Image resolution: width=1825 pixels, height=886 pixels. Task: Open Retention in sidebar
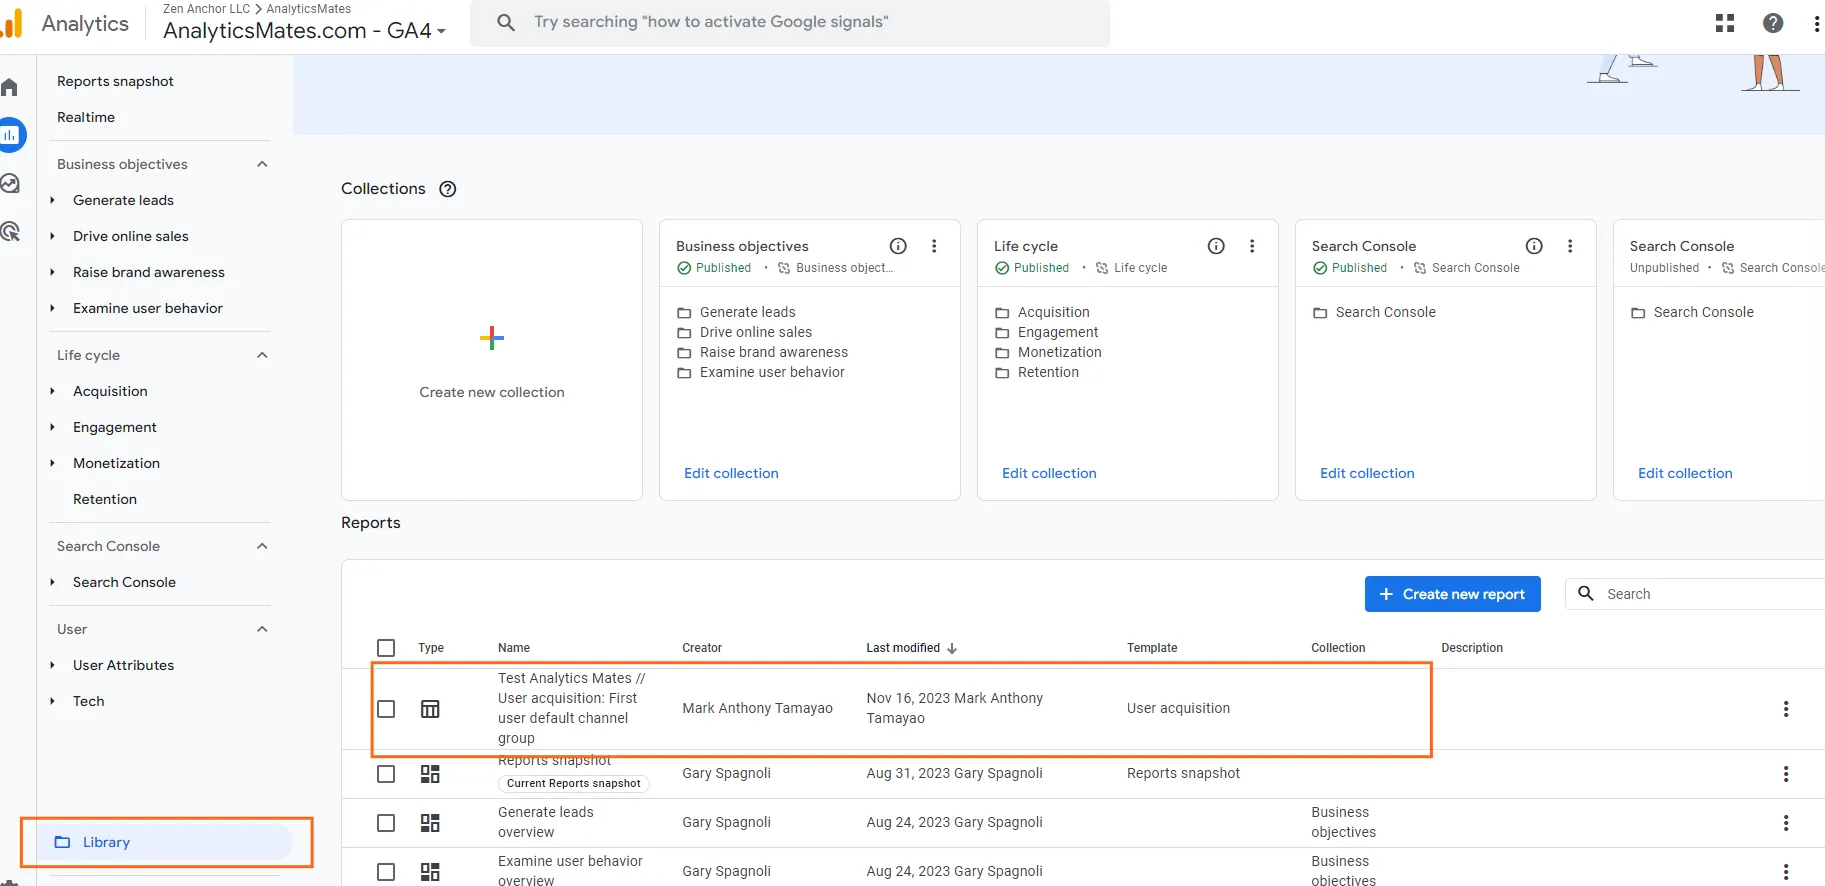(105, 499)
